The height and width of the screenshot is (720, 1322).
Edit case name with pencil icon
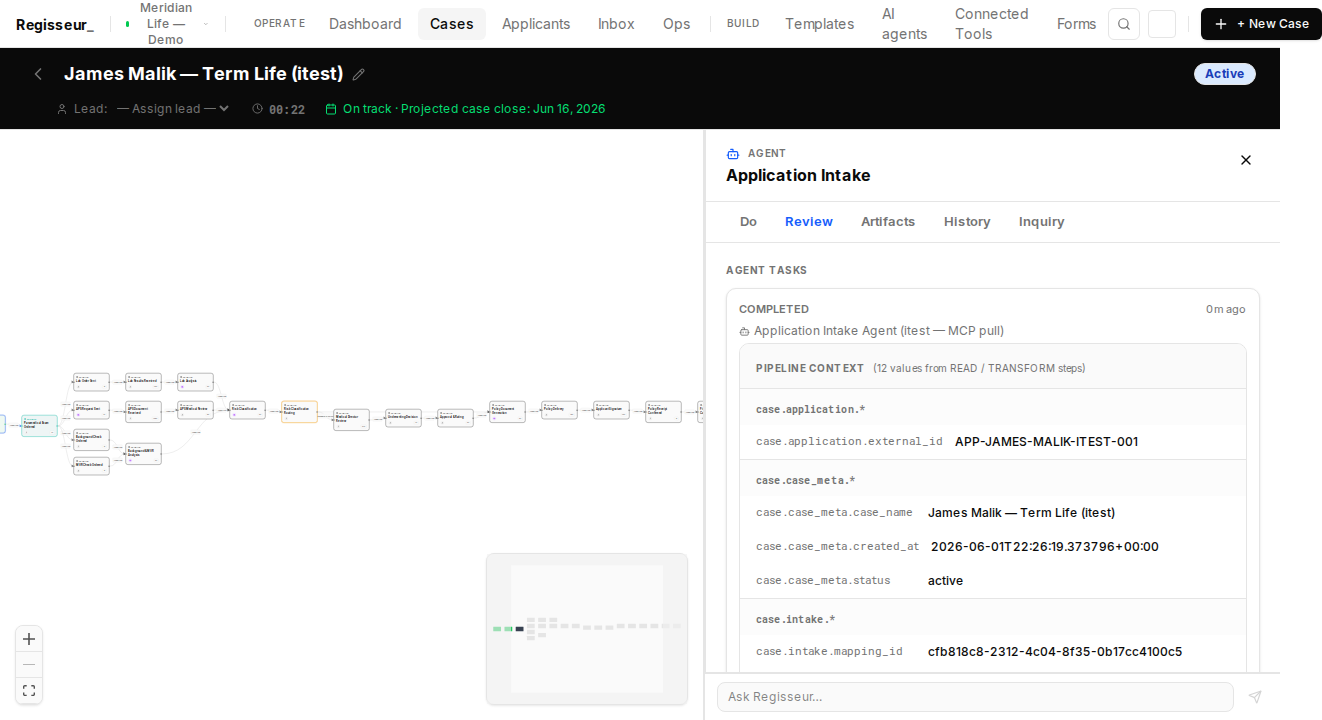point(359,74)
